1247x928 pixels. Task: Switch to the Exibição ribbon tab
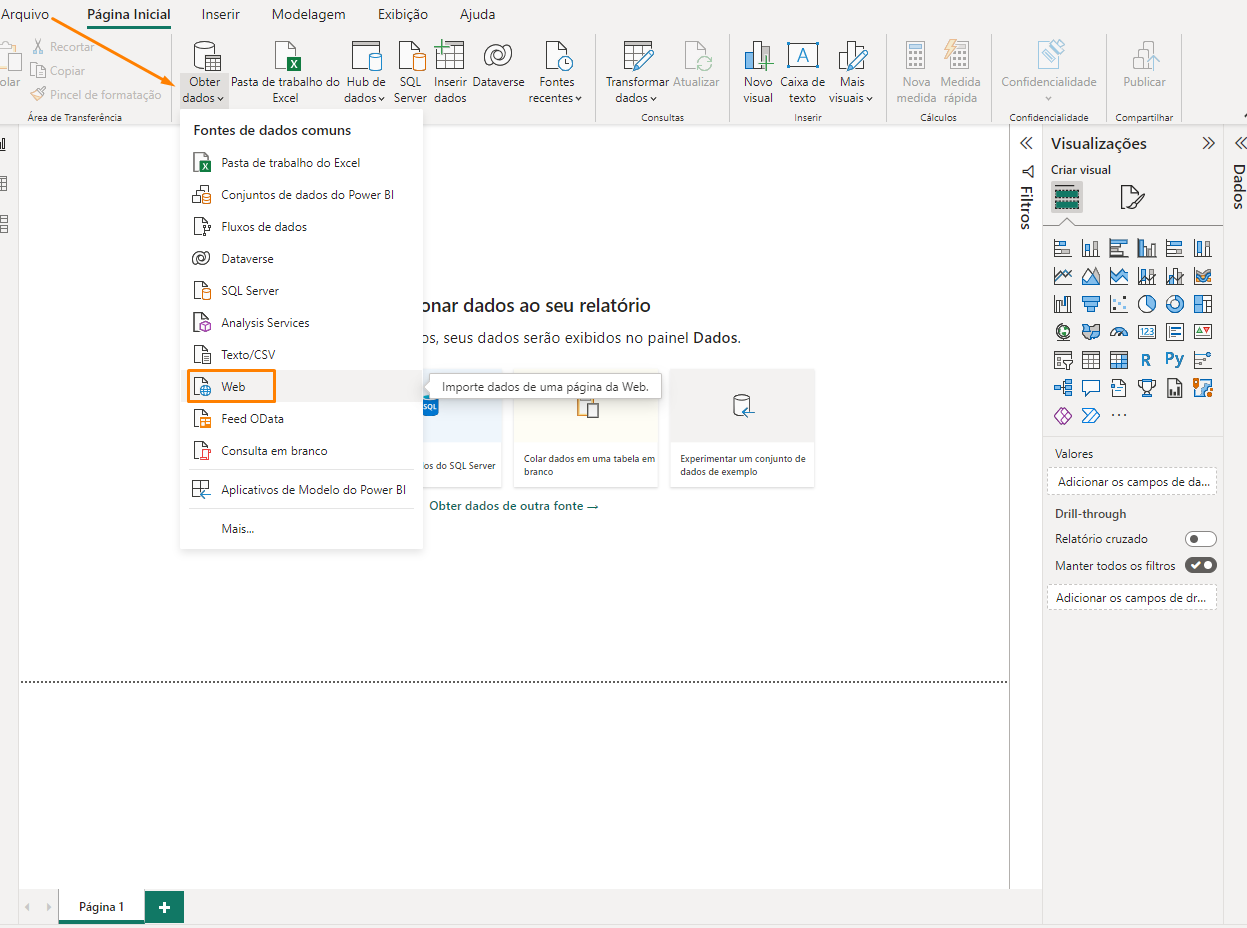coord(403,14)
